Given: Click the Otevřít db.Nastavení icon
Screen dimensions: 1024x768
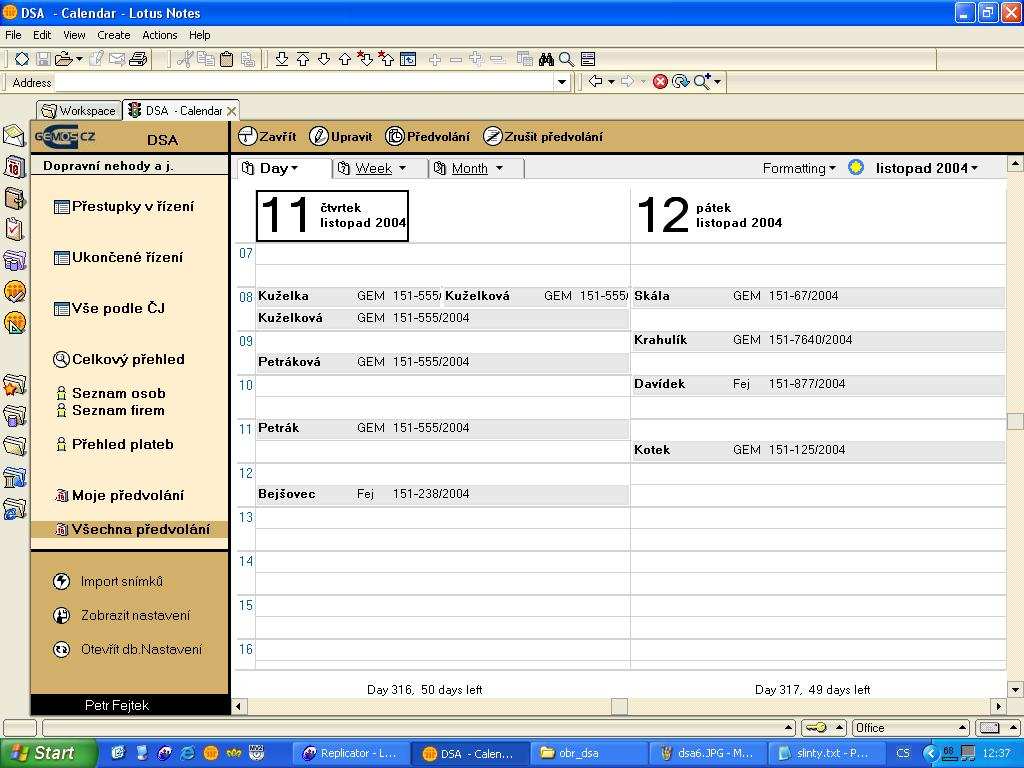Looking at the screenshot, I should (x=61, y=649).
